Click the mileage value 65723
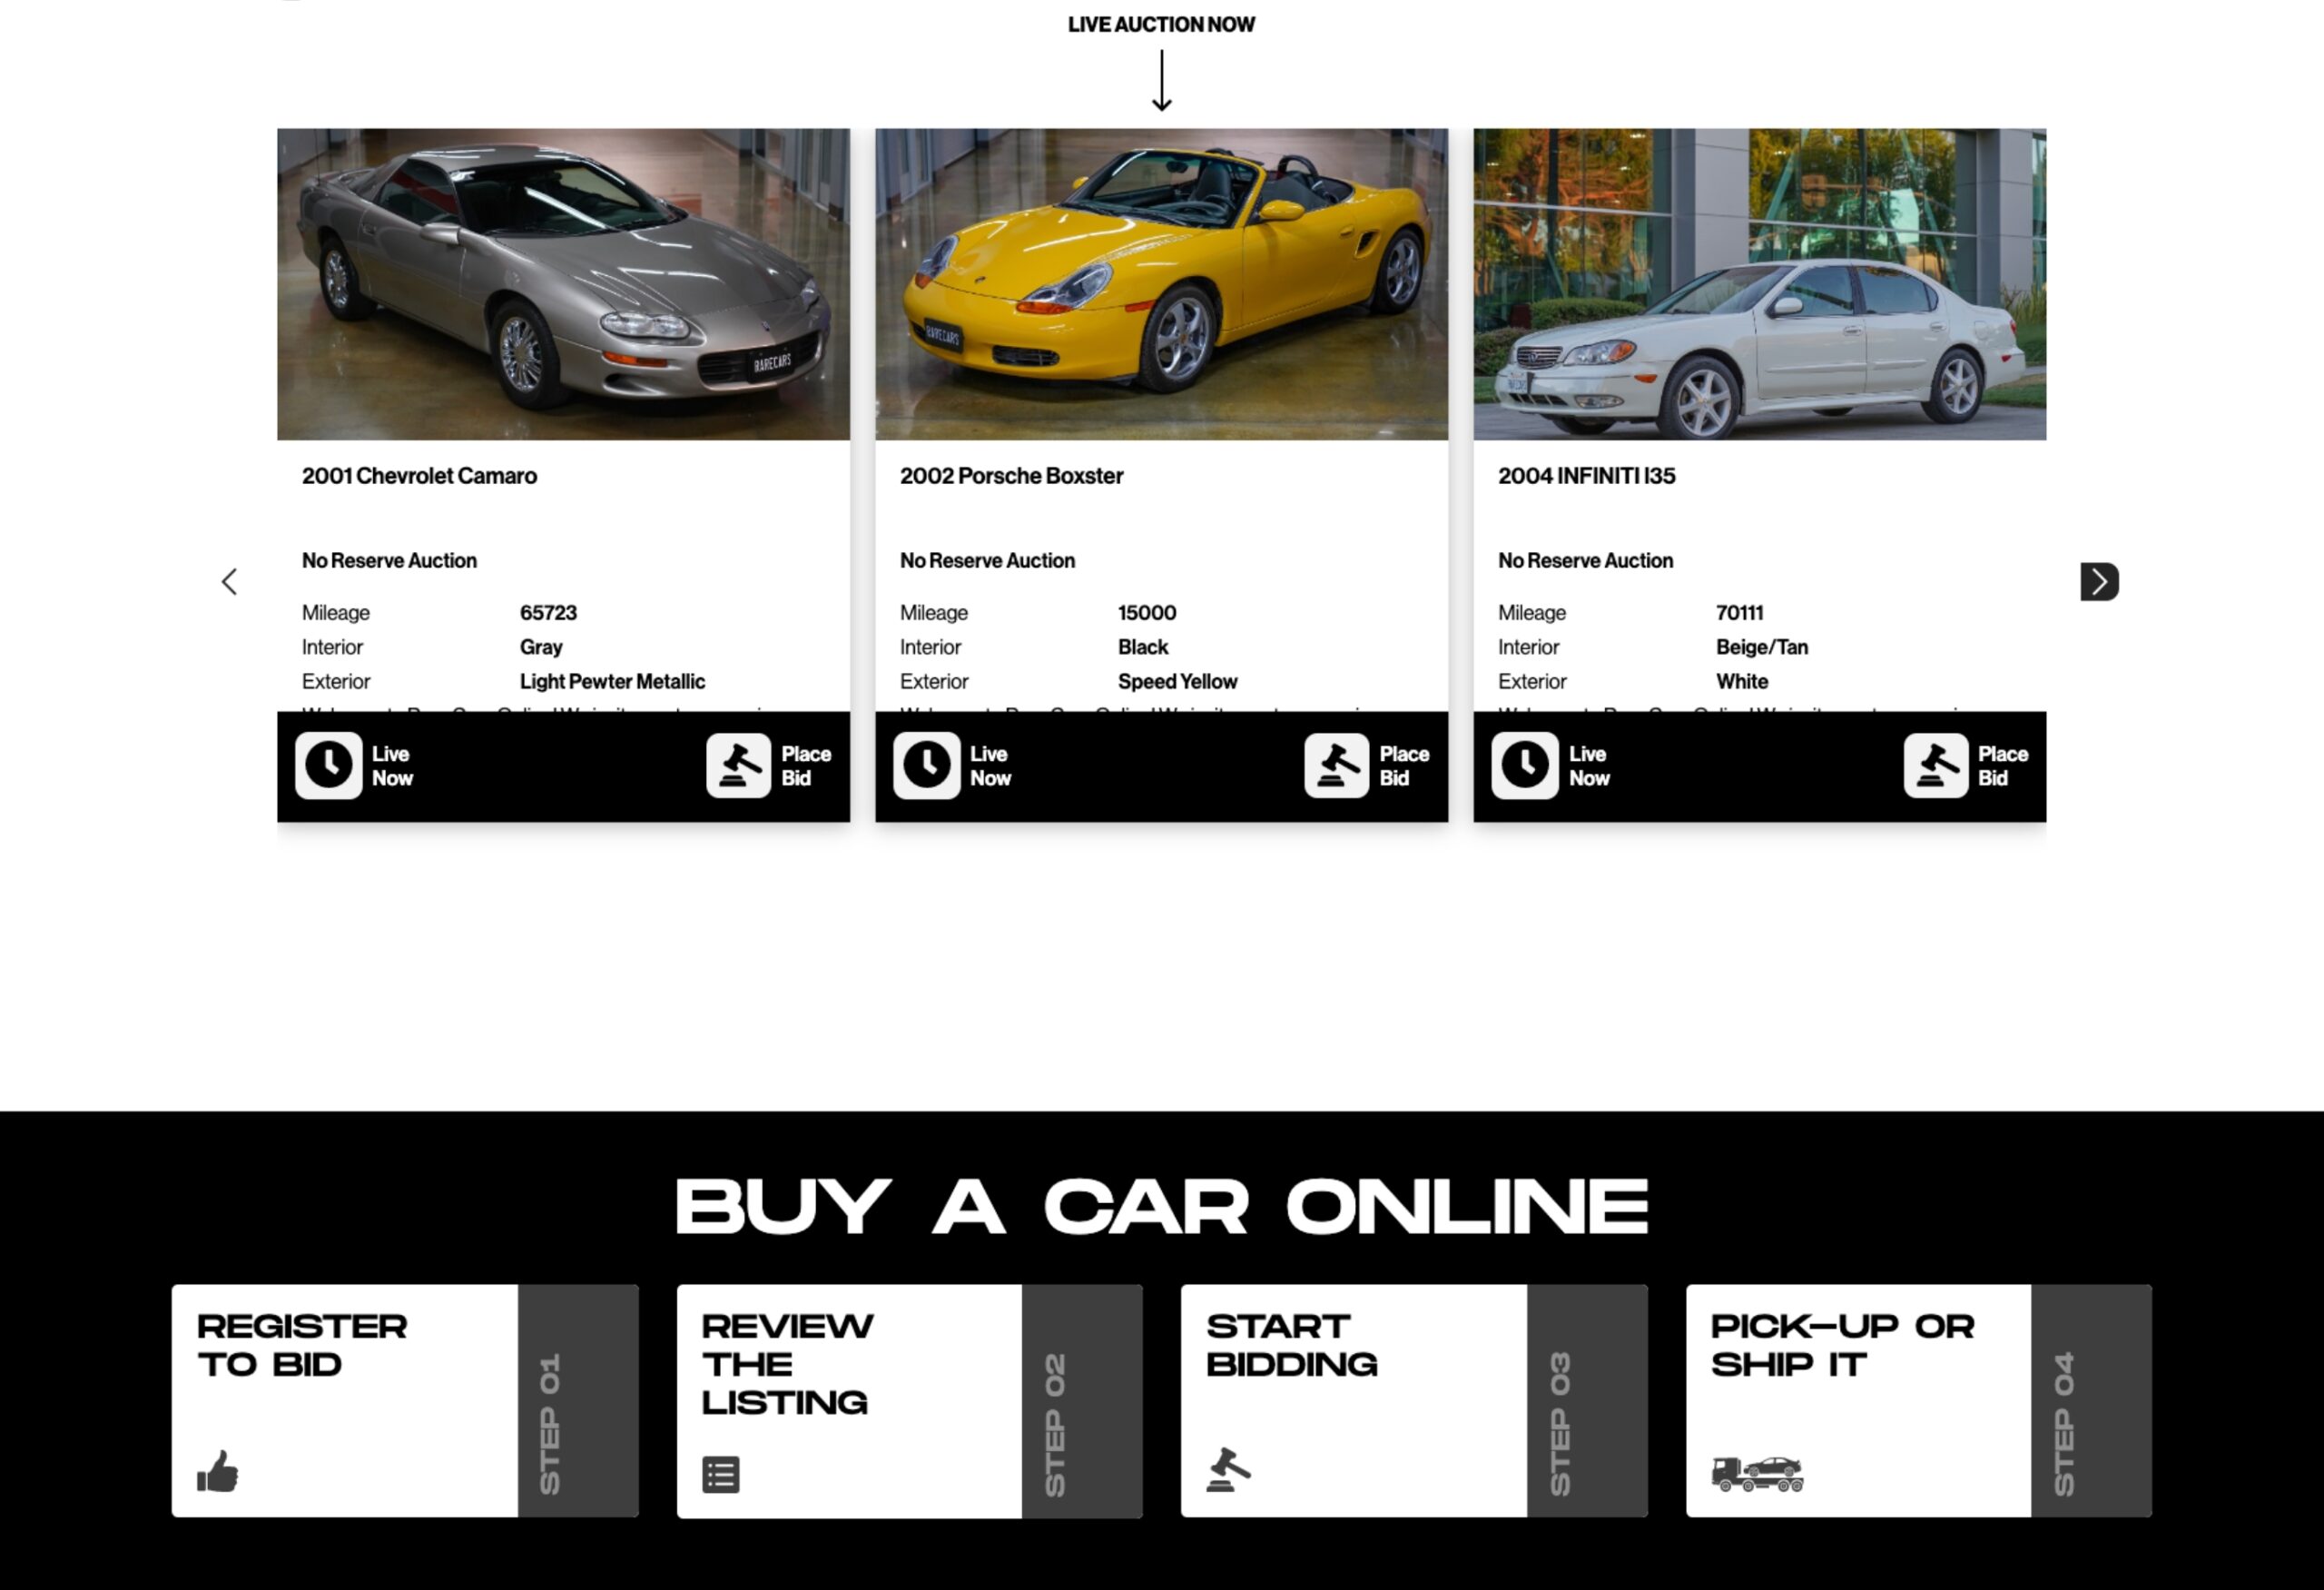The image size is (2324, 1590). pos(548,613)
